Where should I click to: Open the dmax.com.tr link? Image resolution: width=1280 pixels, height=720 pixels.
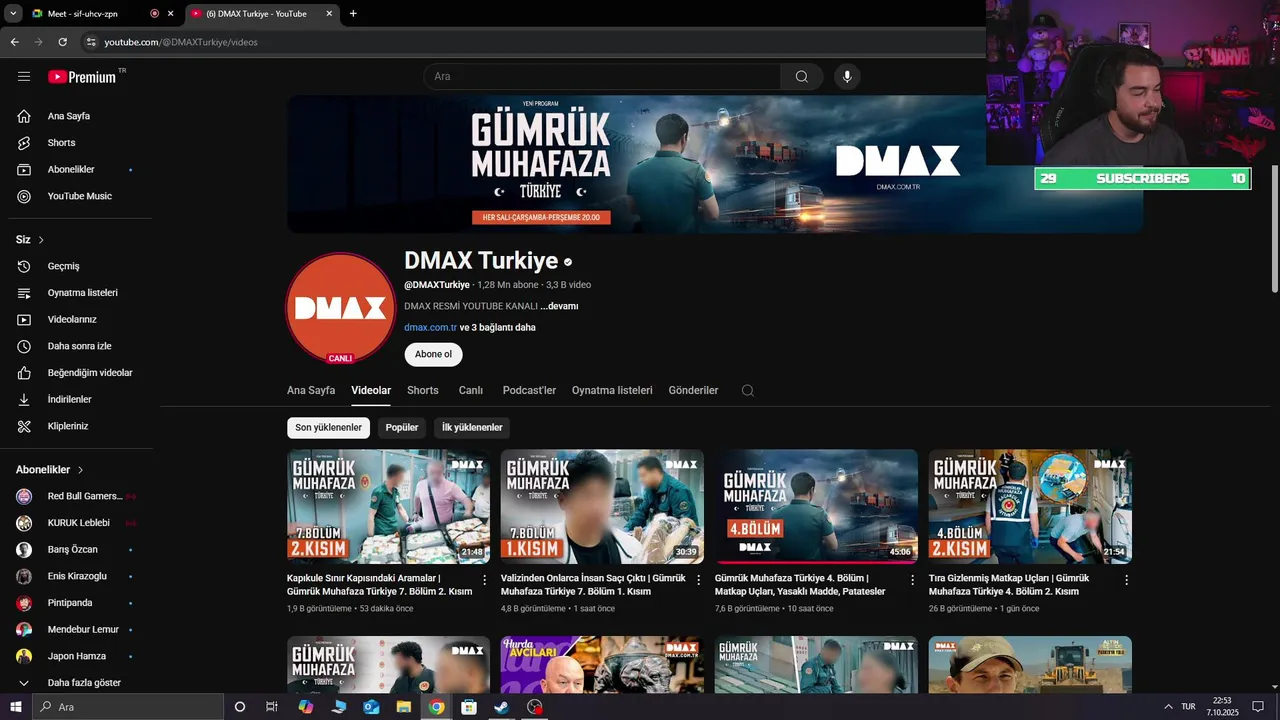pyautogui.click(x=430, y=328)
